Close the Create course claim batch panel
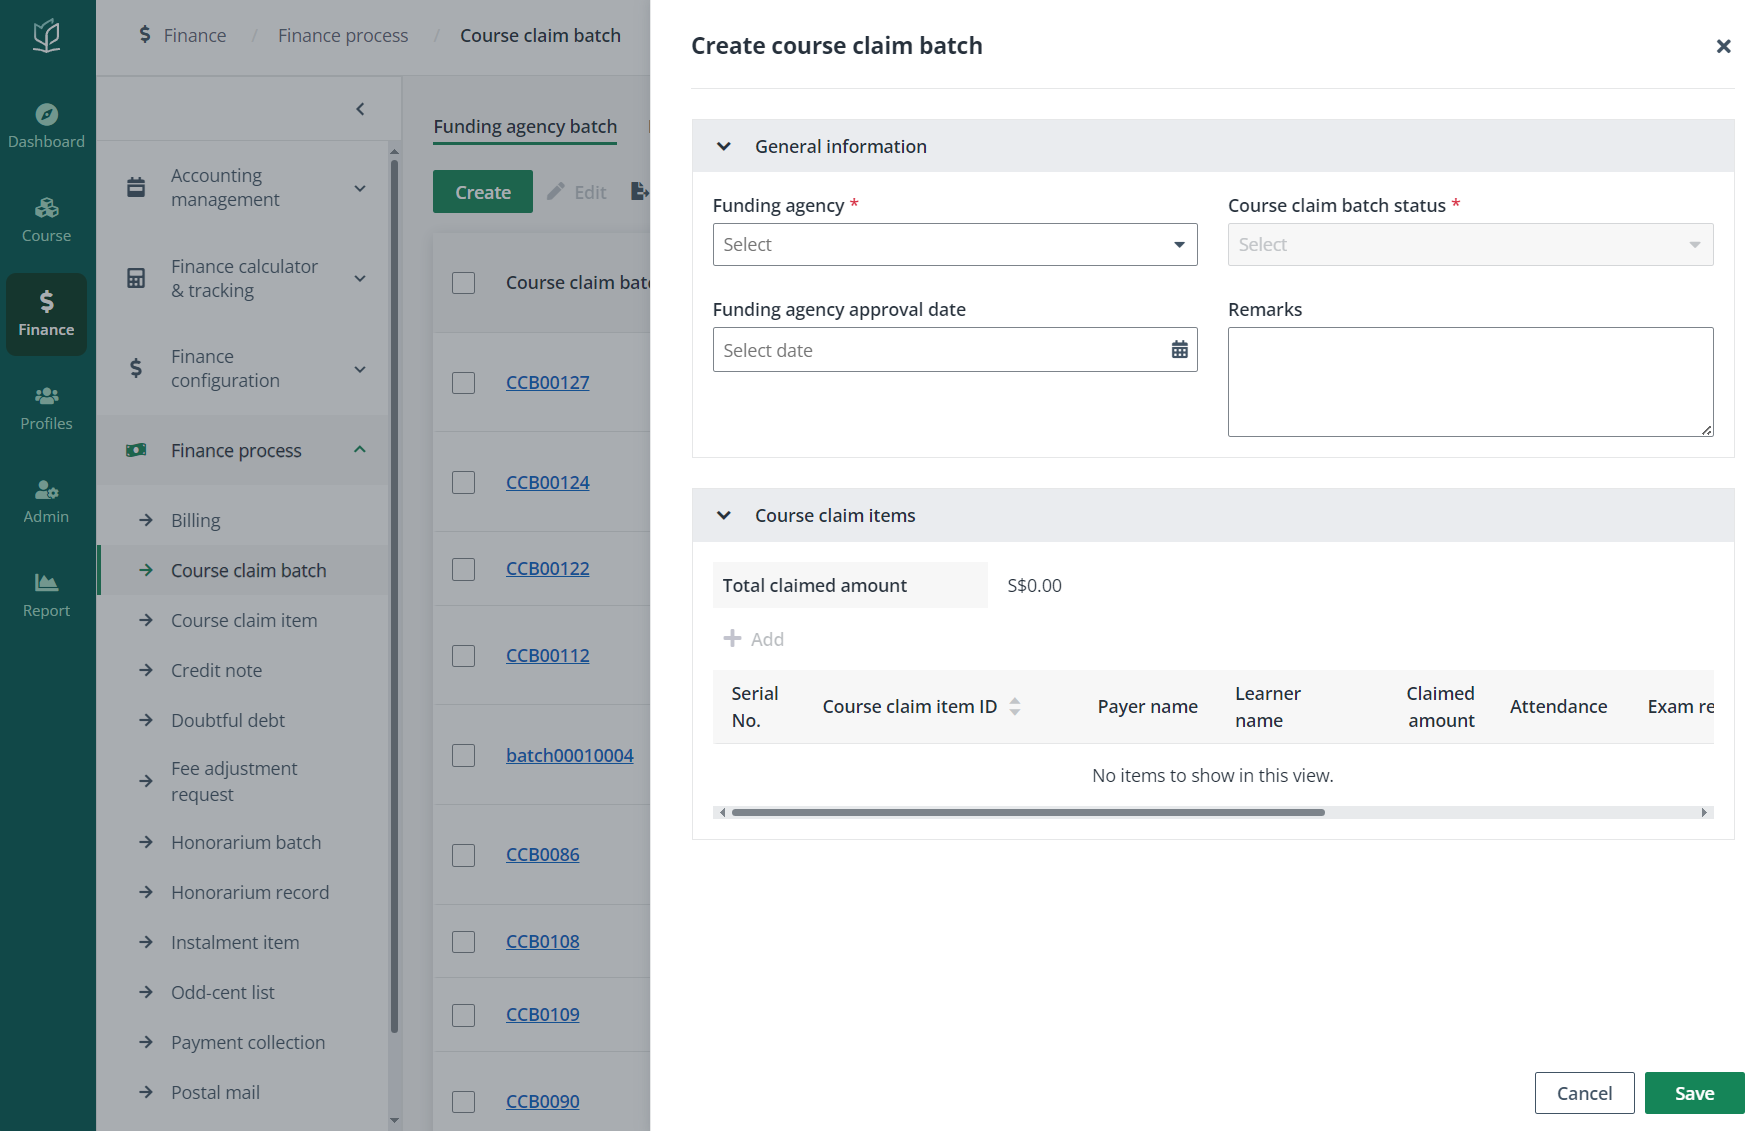The image size is (1759, 1131). [x=1723, y=46]
